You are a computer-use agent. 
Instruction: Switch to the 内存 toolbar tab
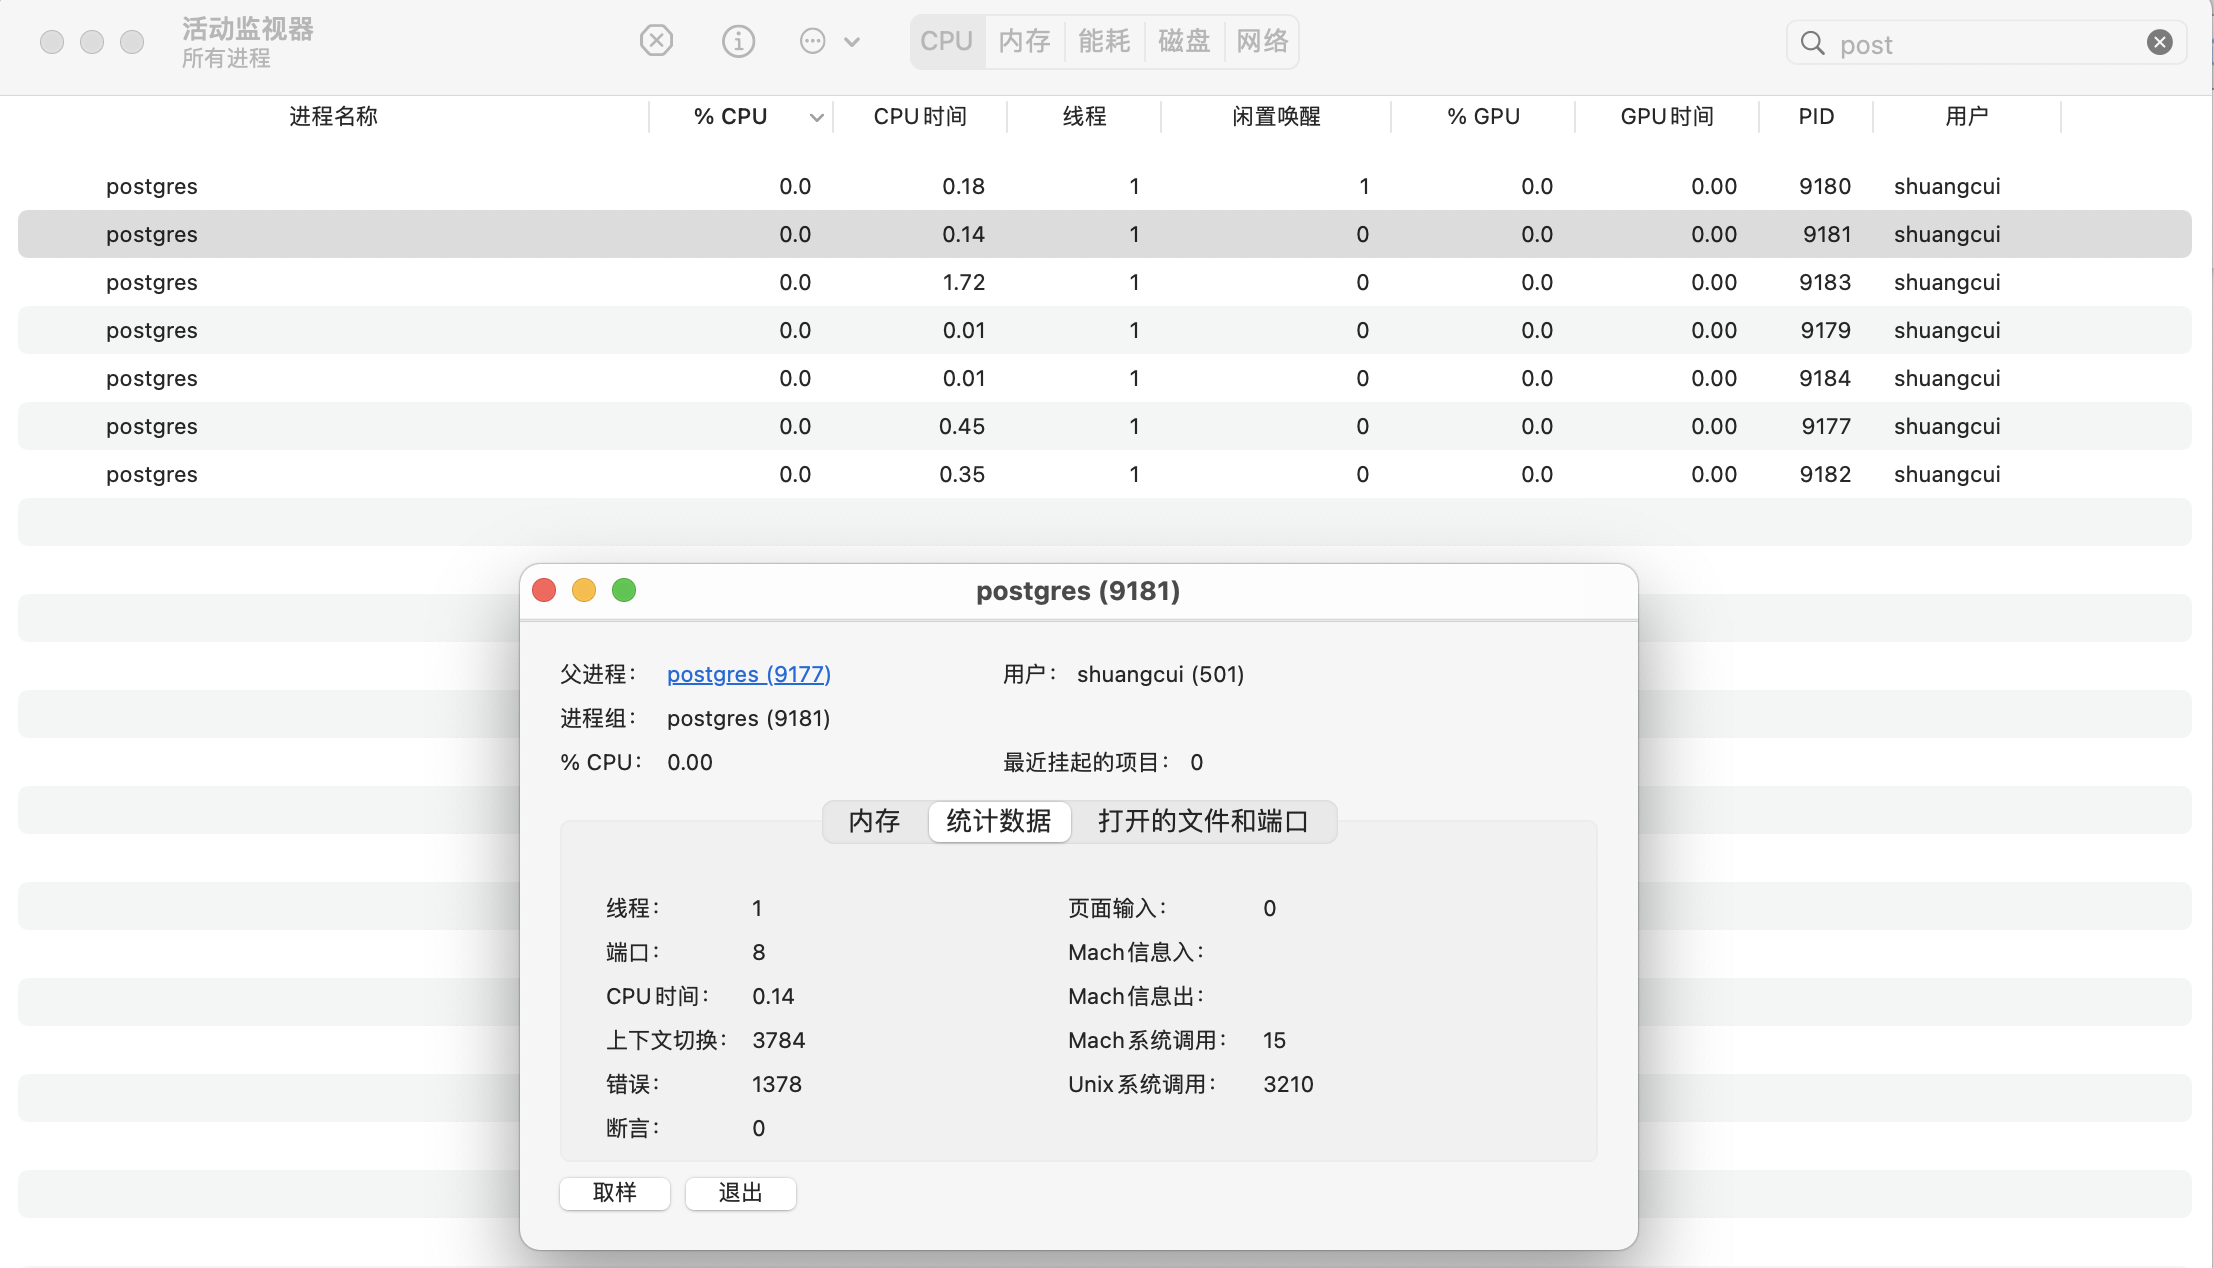click(x=1024, y=41)
